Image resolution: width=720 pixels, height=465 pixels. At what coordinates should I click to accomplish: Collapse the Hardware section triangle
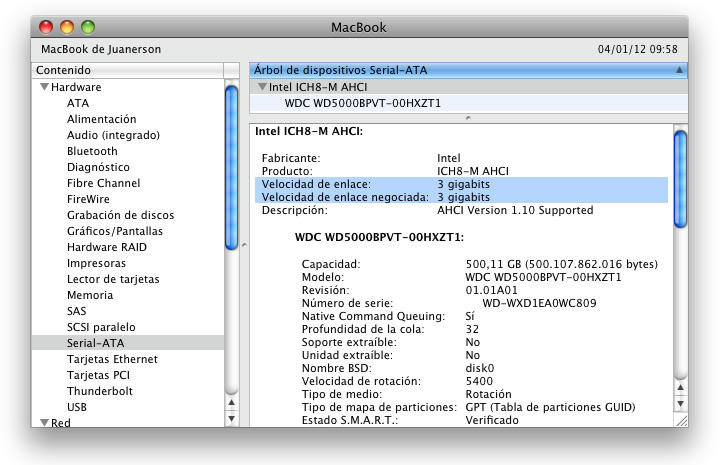(x=45, y=87)
